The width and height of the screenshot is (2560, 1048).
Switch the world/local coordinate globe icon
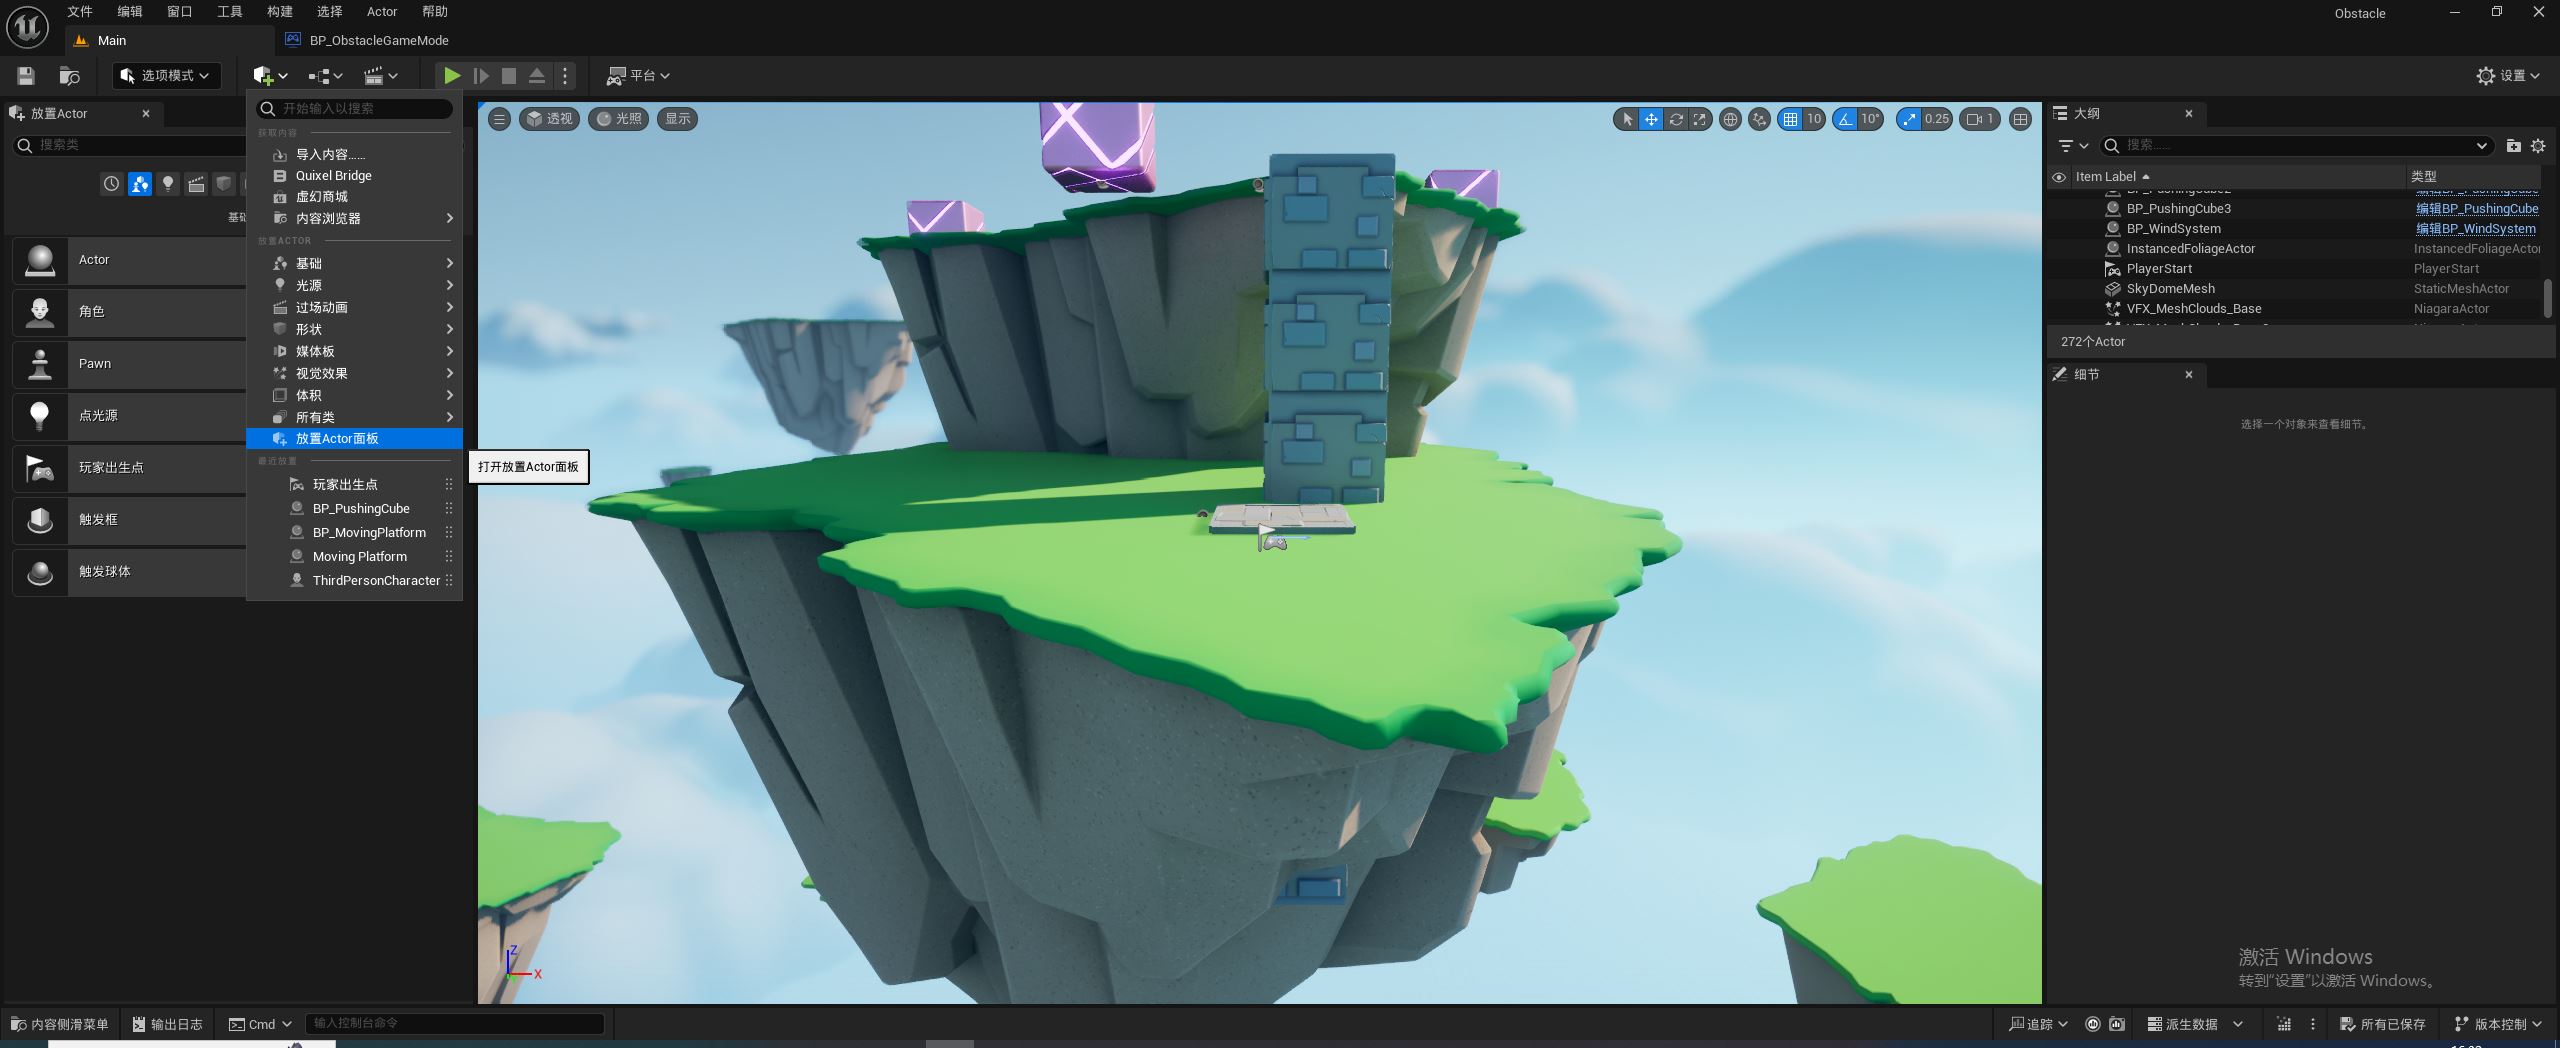[x=1730, y=119]
